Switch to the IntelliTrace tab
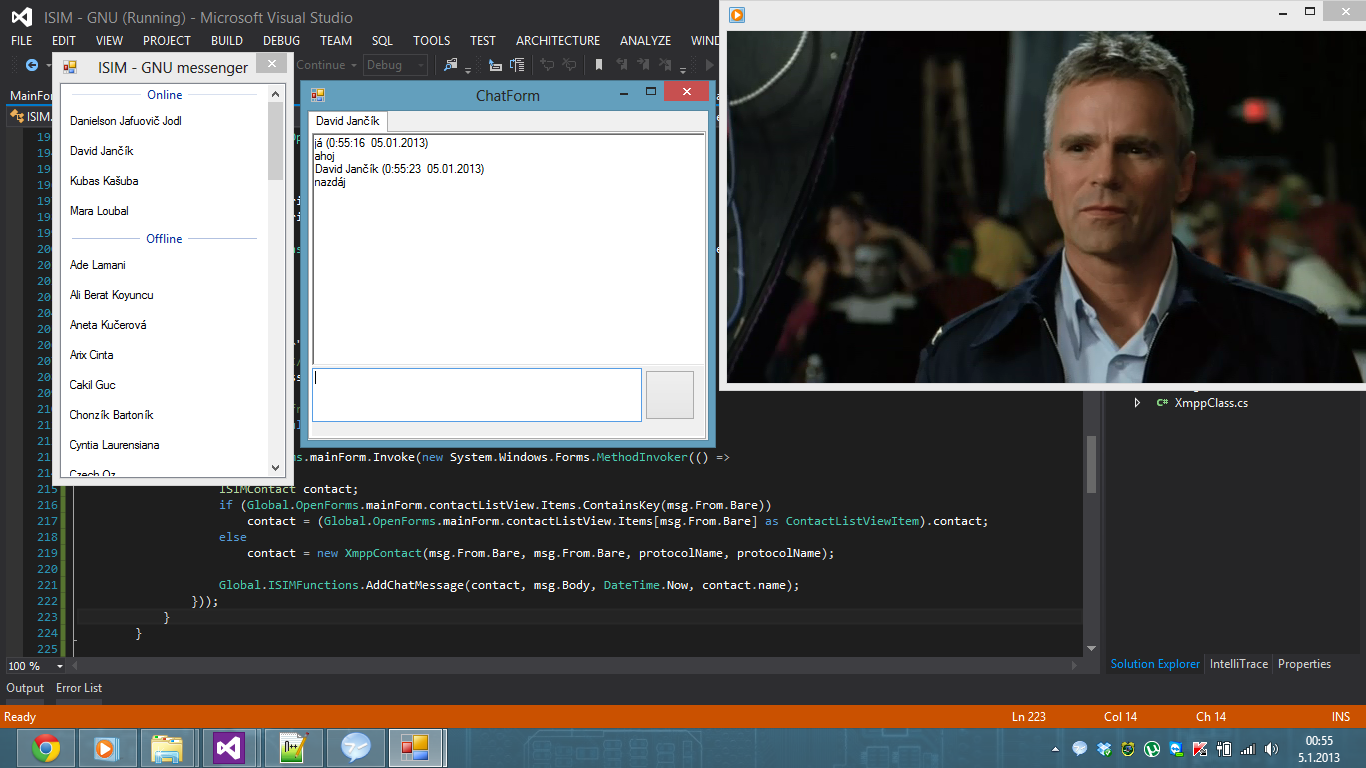Viewport: 1366px width, 768px height. [1239, 664]
